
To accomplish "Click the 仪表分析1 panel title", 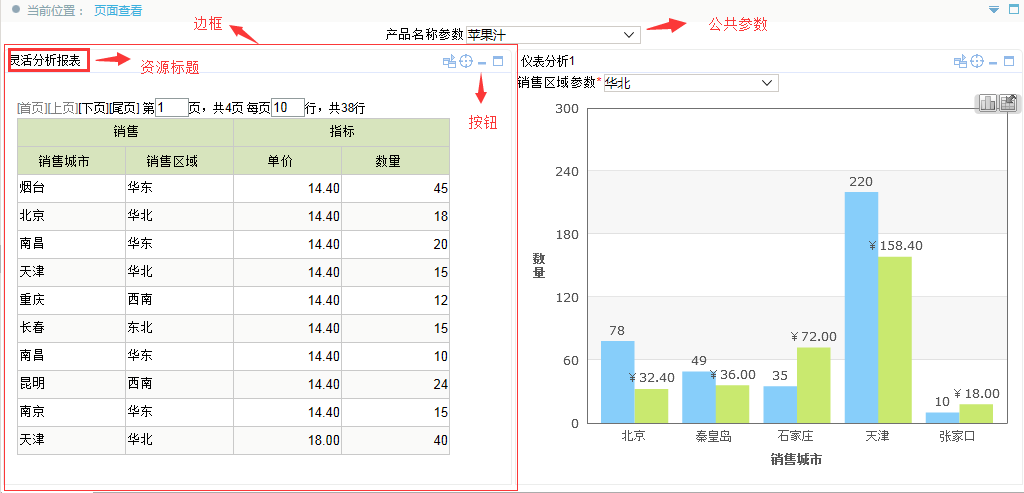I will 547,61.
